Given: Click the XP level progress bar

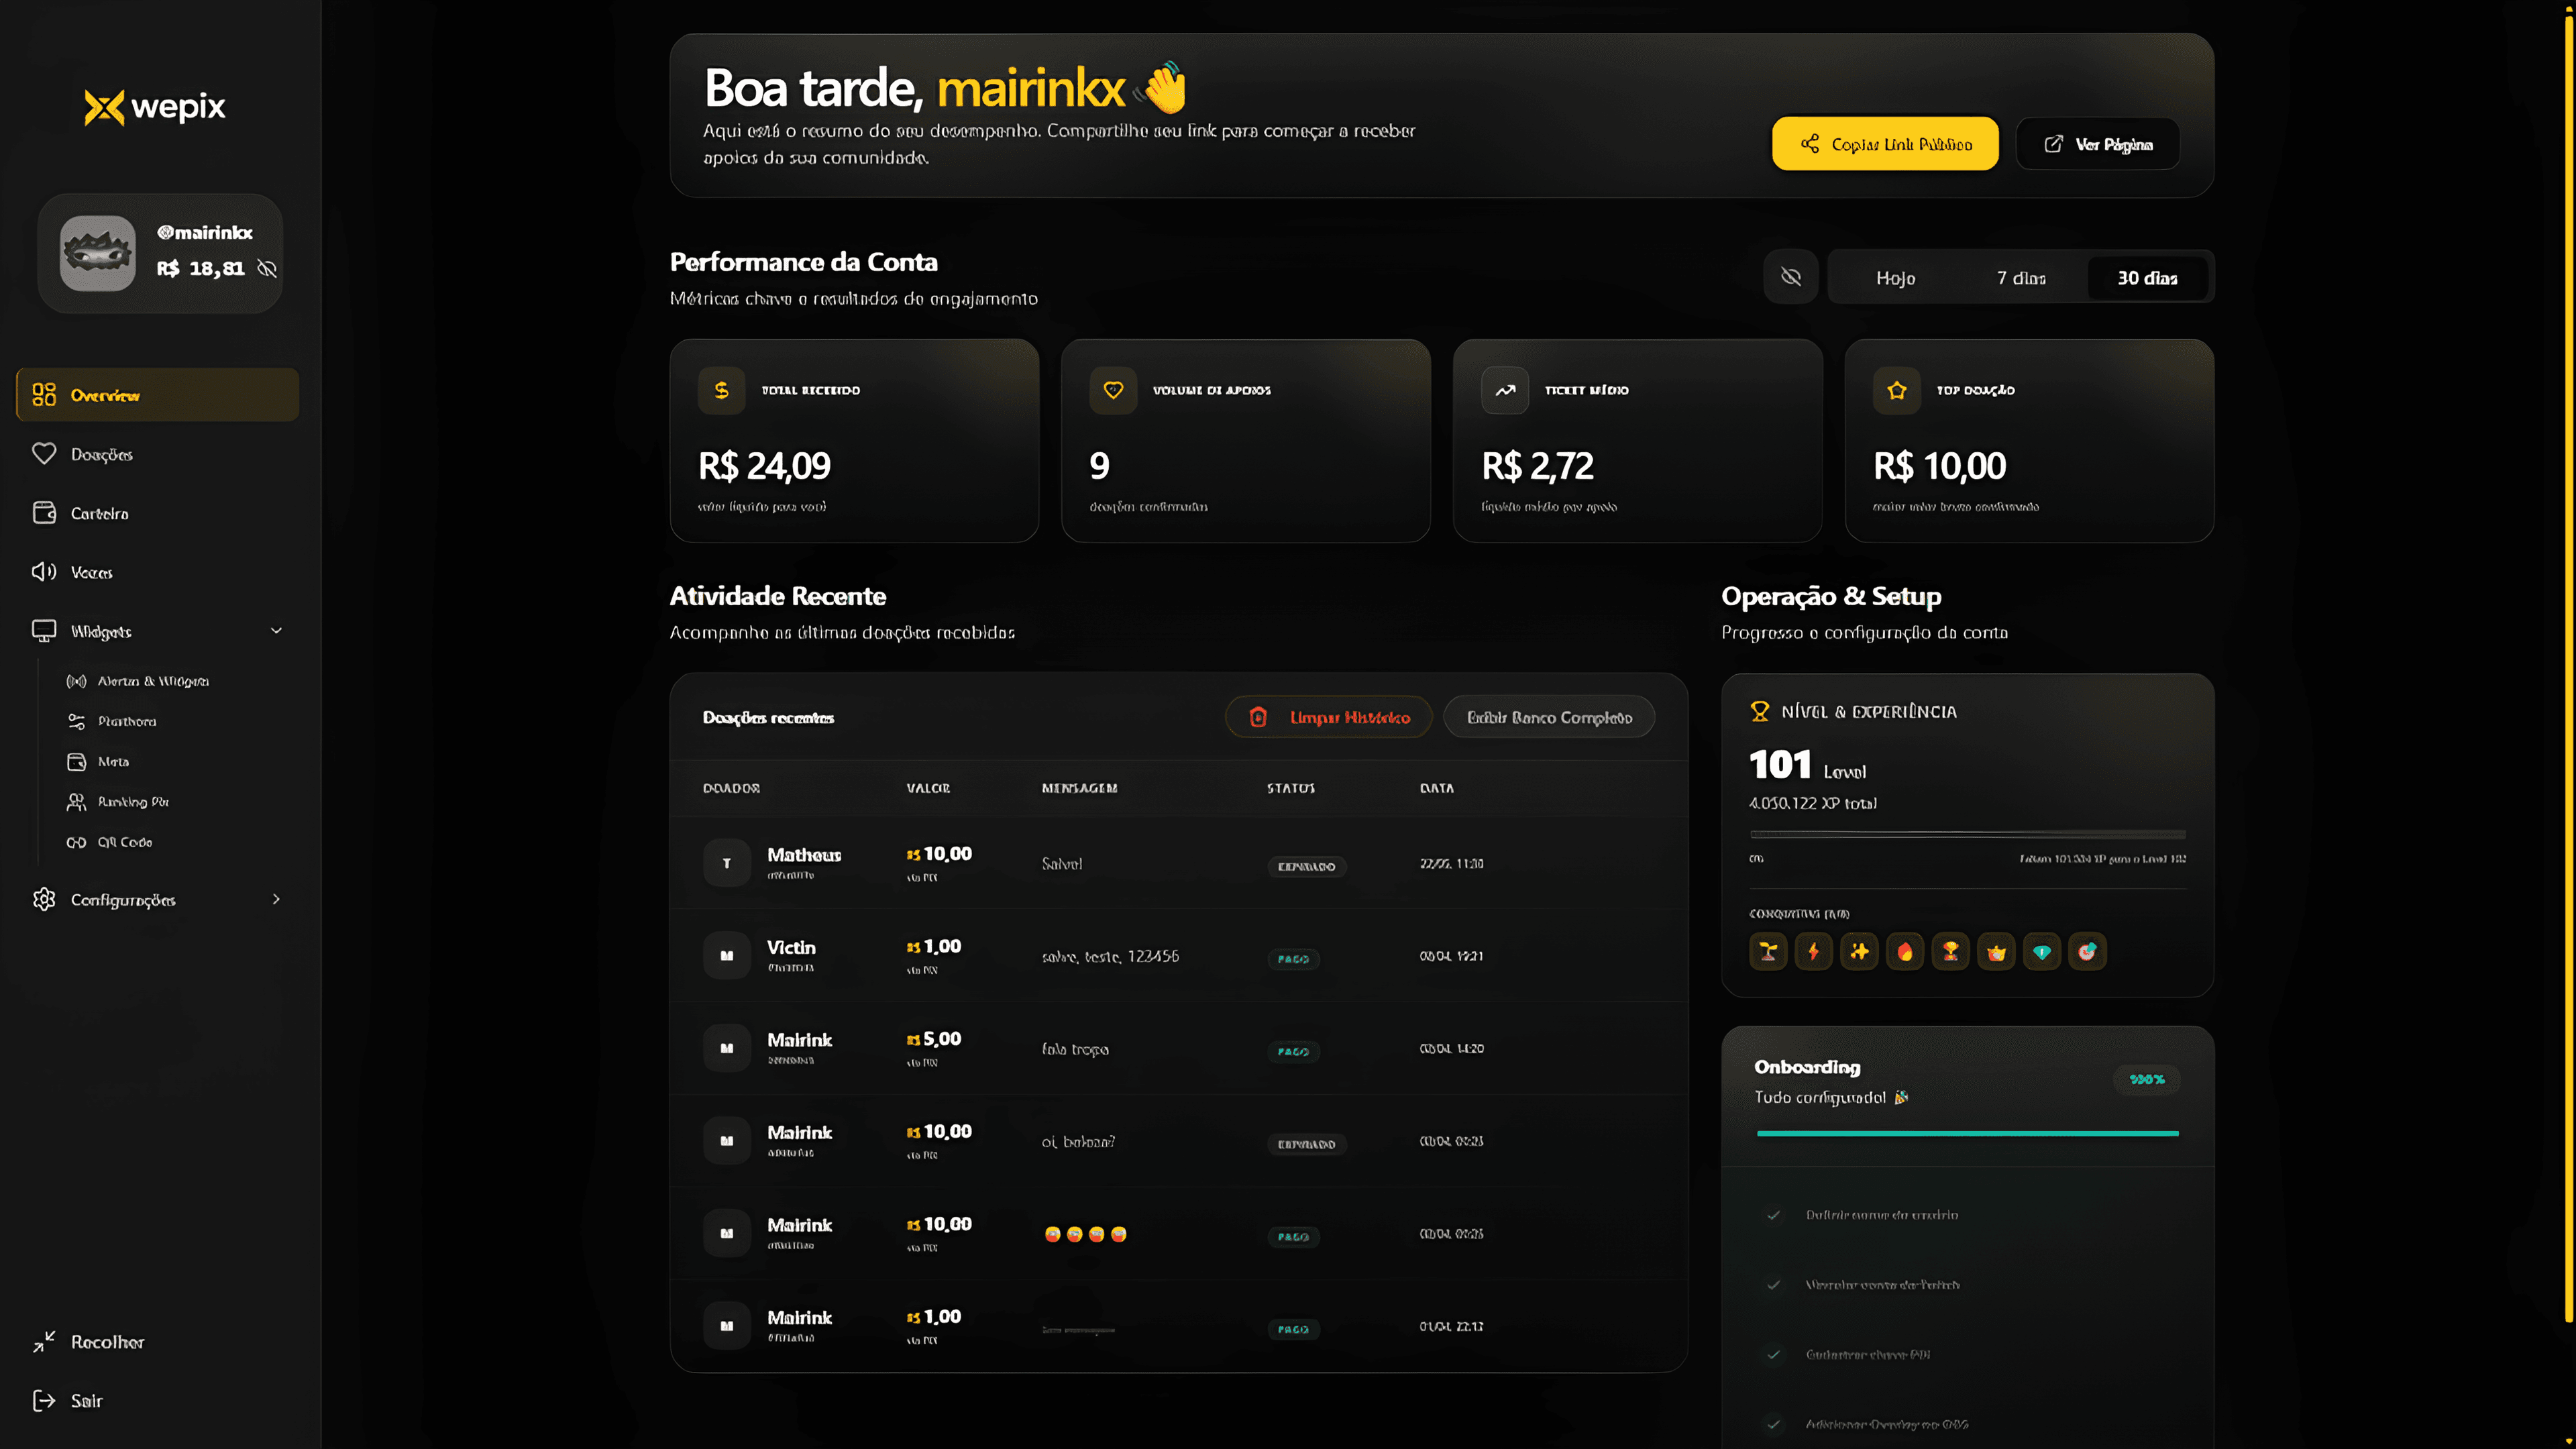Looking at the screenshot, I should pyautogui.click(x=1967, y=834).
